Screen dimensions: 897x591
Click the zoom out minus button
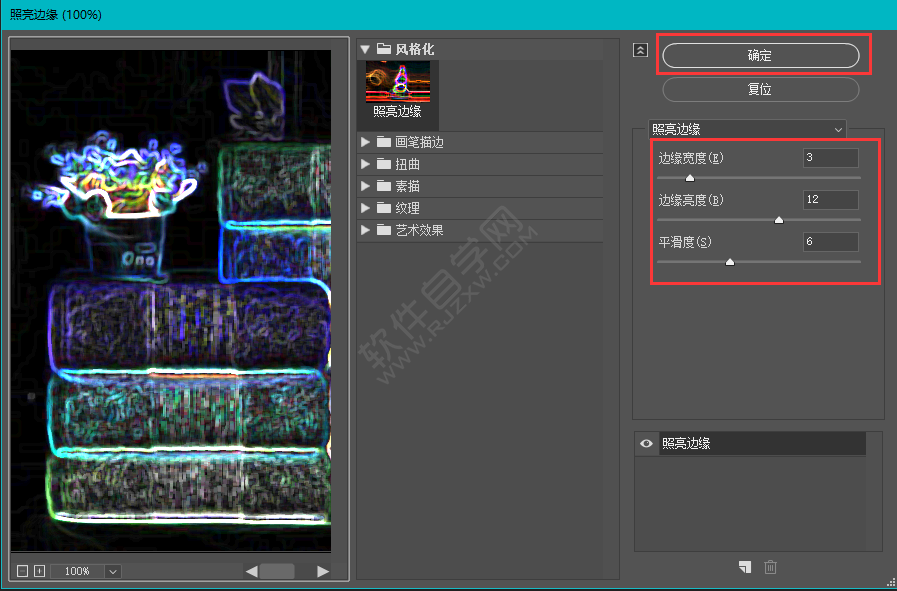pos(22,571)
